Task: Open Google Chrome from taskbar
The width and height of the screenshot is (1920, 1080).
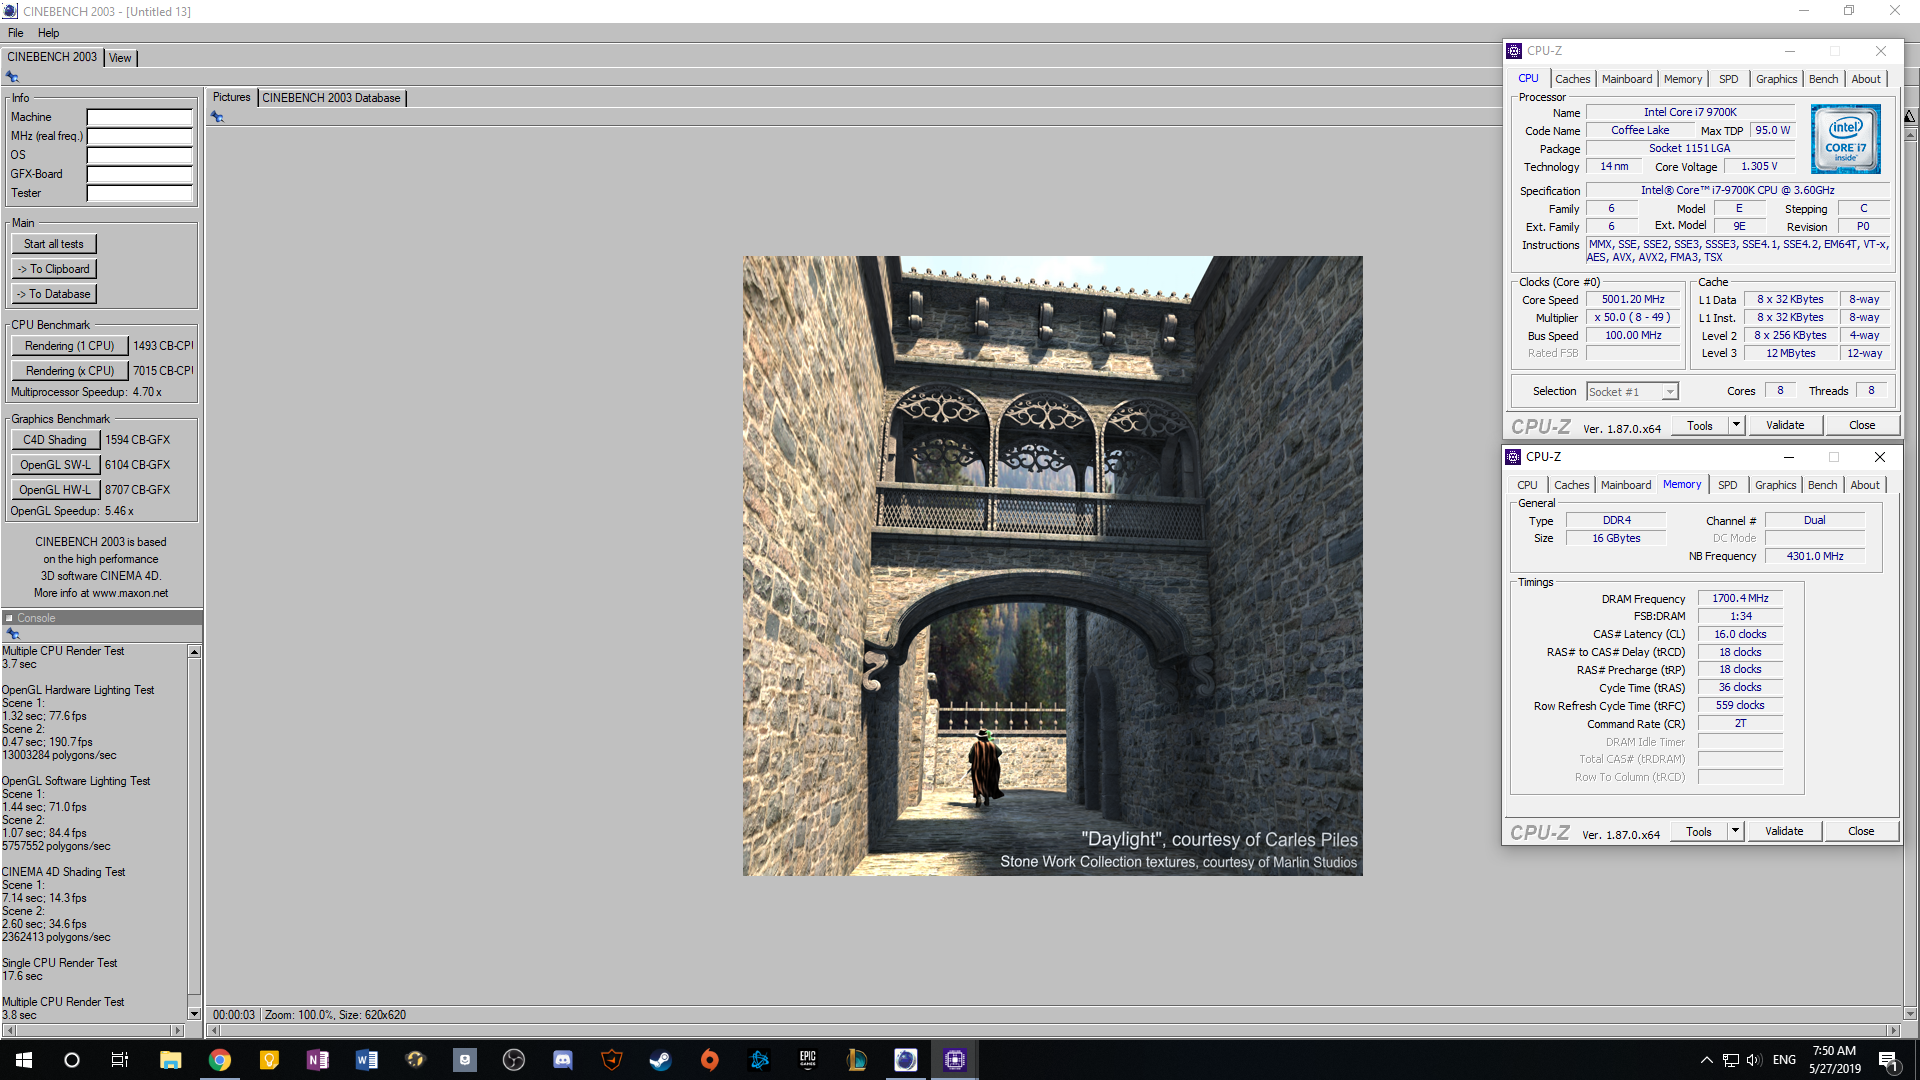Action: coord(219,1060)
